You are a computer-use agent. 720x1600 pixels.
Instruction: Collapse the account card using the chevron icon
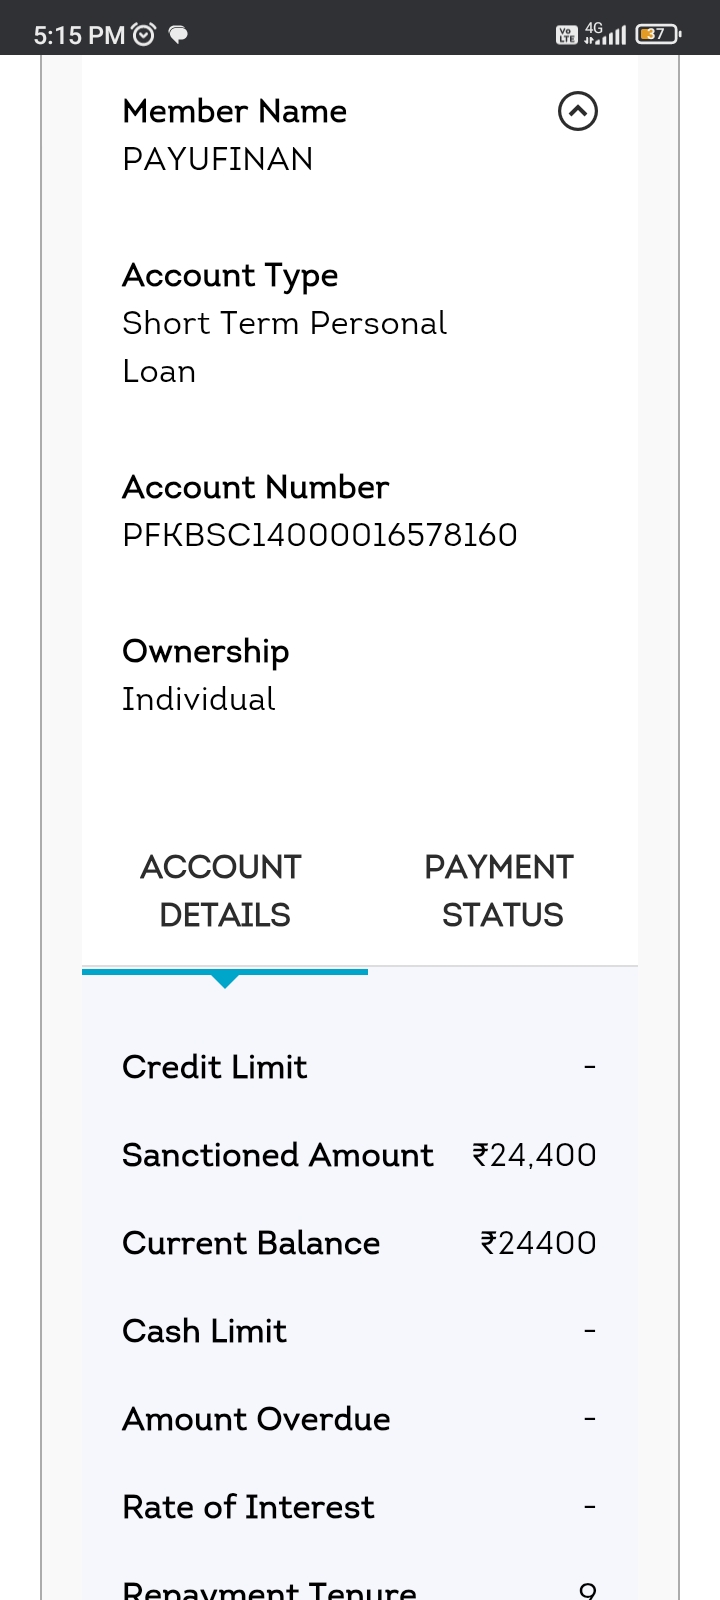tap(577, 111)
